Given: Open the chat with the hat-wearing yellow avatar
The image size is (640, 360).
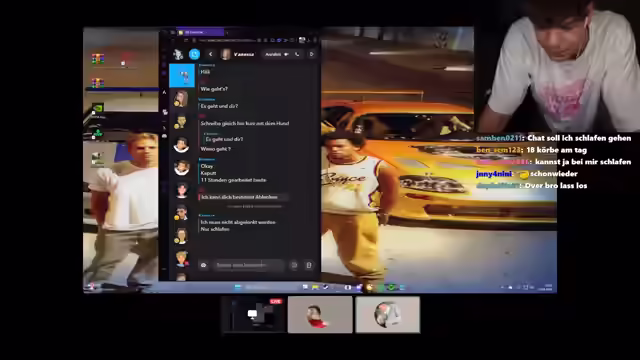Looking at the screenshot, I should coord(181,122).
